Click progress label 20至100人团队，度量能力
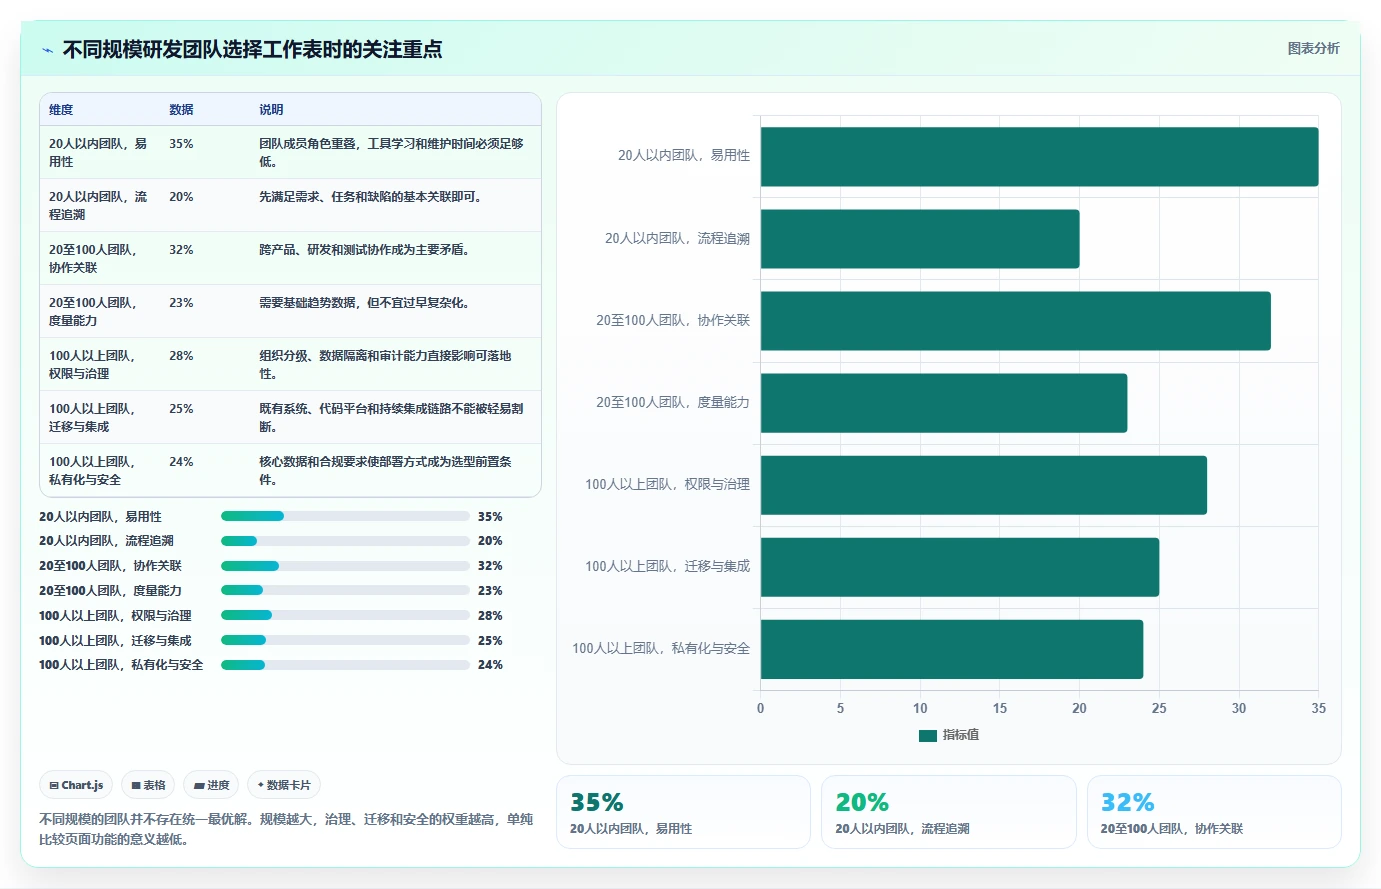Image resolution: width=1381 pixels, height=889 pixels. pos(110,591)
